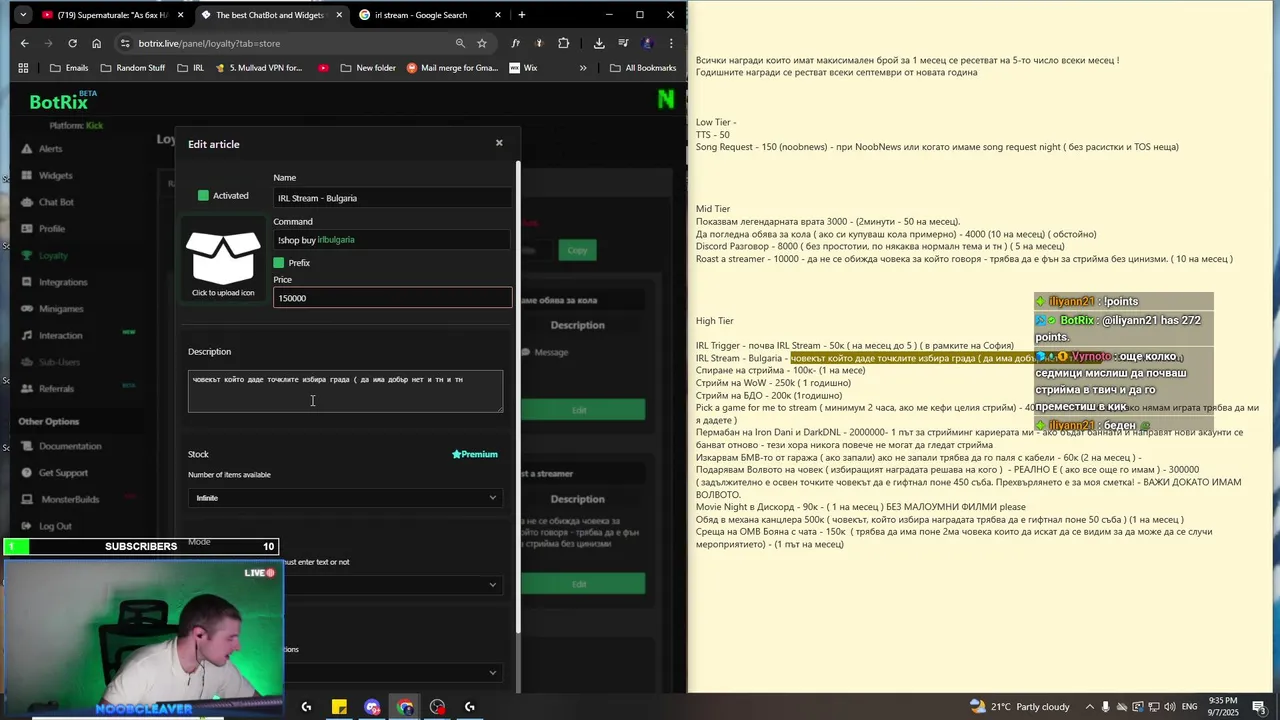
Task: Click the ENG language indicator
Action: tap(1190, 707)
